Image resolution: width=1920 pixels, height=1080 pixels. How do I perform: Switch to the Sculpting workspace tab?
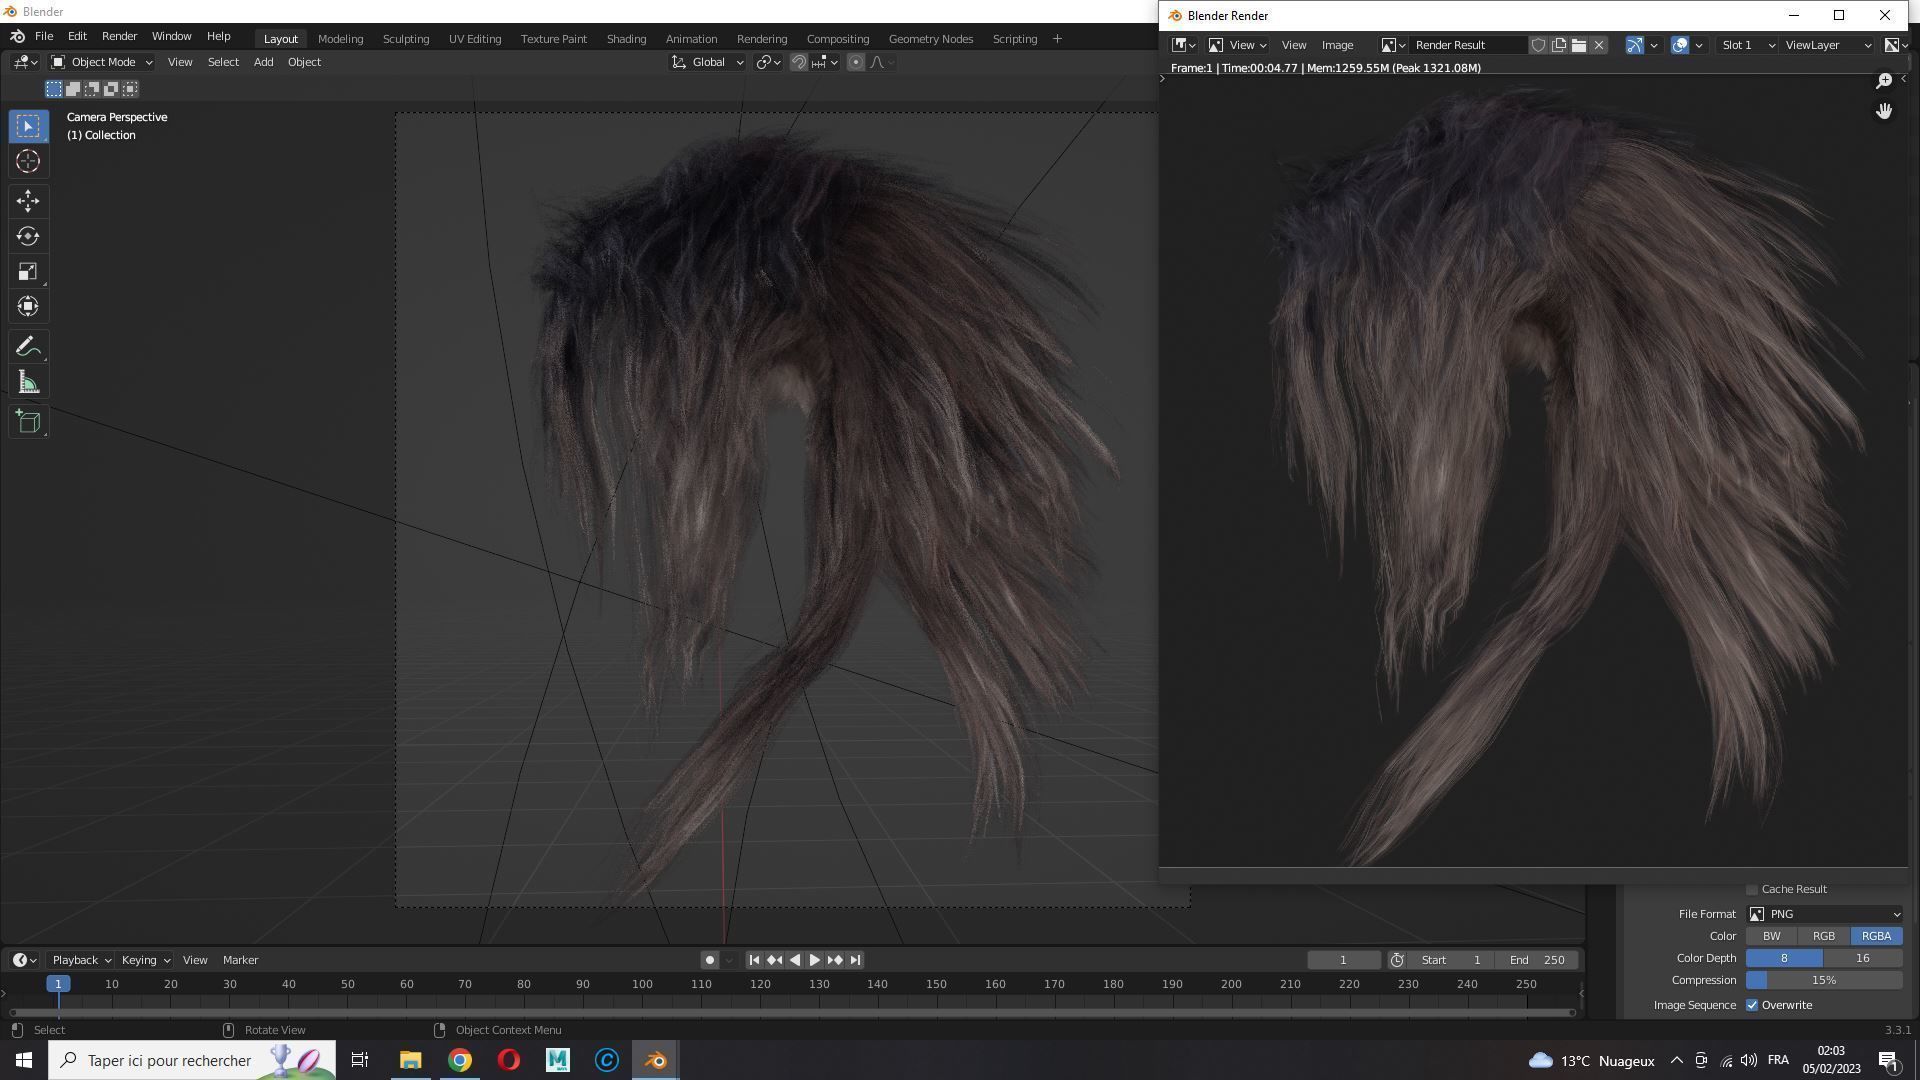click(406, 38)
